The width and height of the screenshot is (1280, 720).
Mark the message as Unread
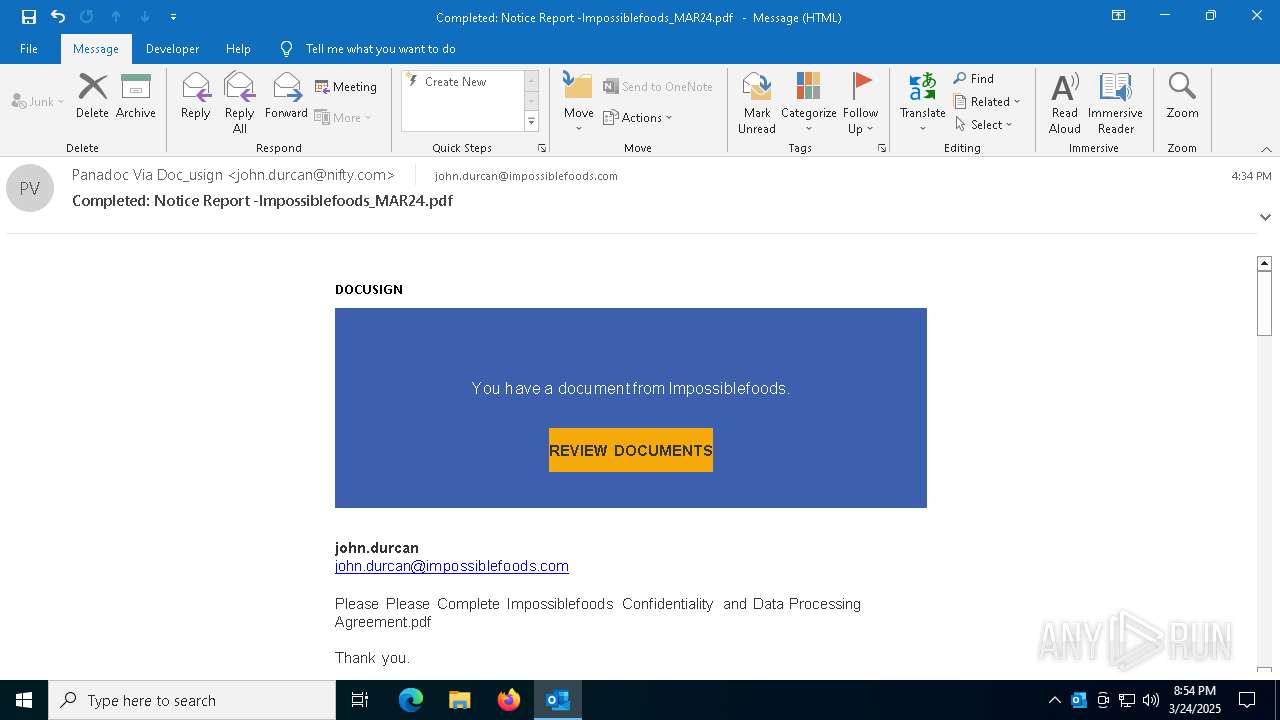coord(757,103)
